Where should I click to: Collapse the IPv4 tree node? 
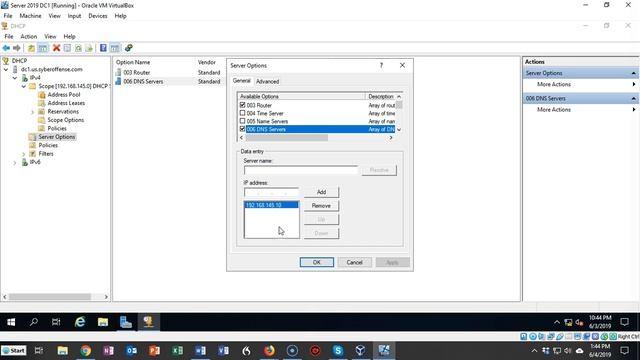click(15, 78)
